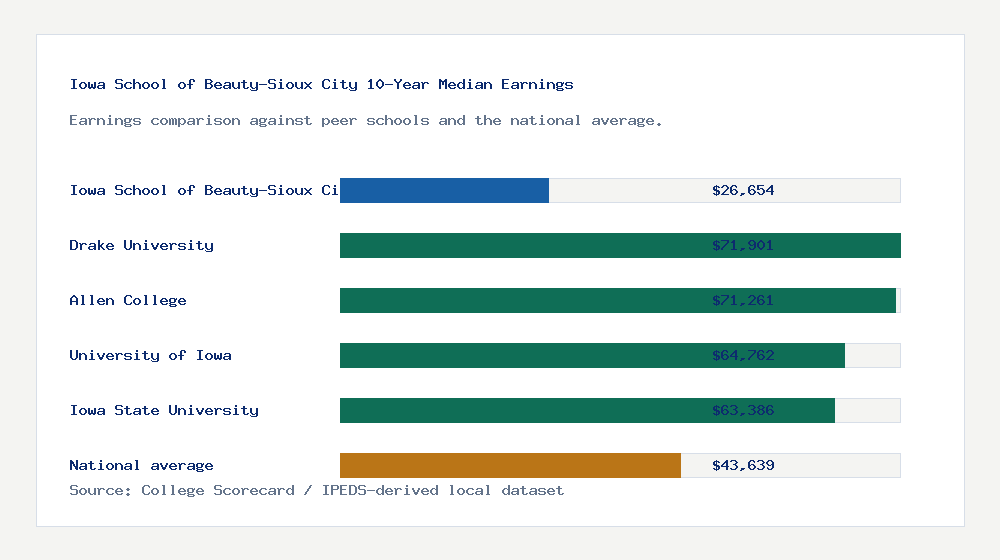The width and height of the screenshot is (1000, 560).
Task: Click the blue Iowa School of Beauty bar
Action: pos(445,191)
